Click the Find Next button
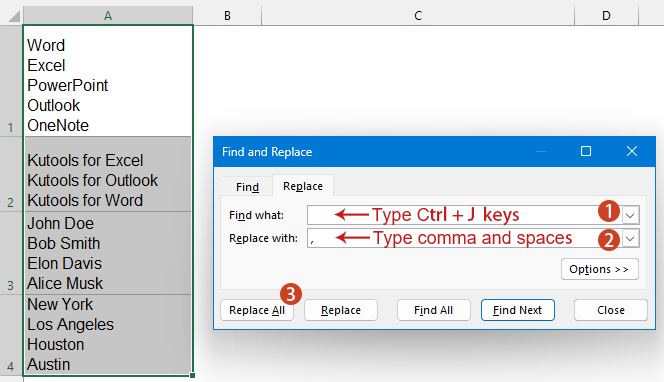The height and width of the screenshot is (382, 664). click(517, 310)
